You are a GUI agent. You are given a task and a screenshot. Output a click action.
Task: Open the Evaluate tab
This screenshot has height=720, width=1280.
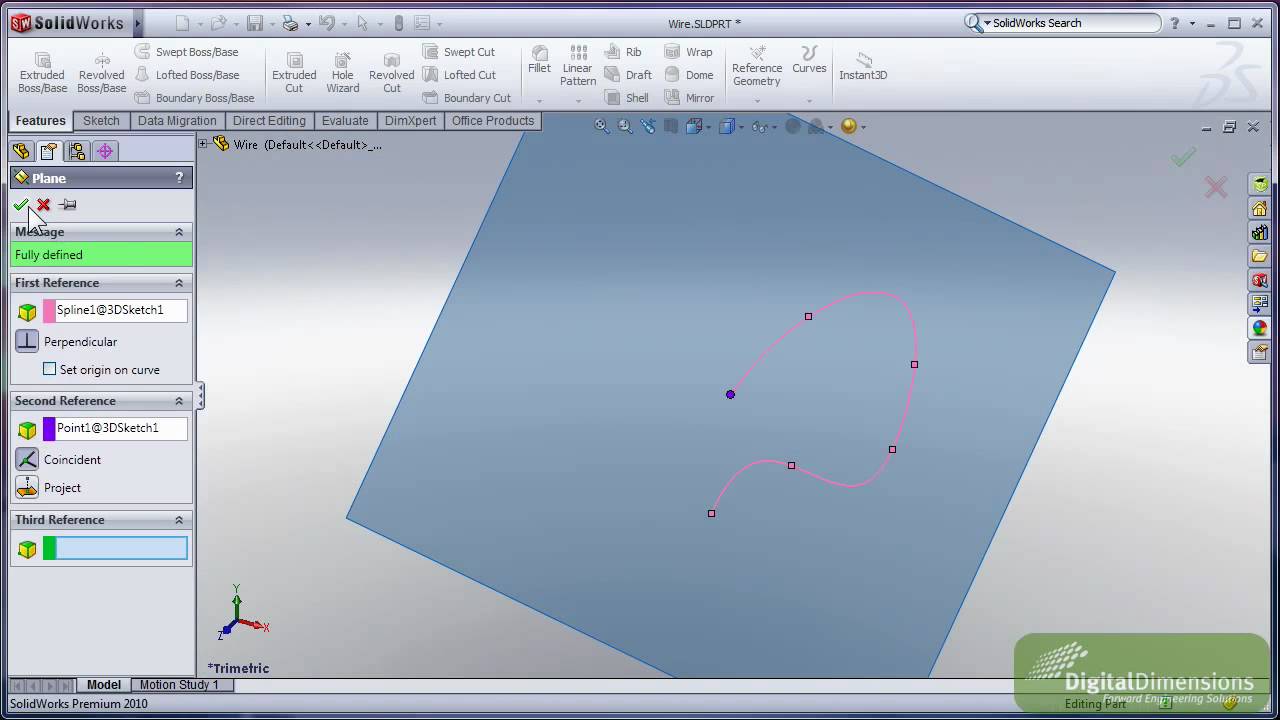(x=345, y=121)
